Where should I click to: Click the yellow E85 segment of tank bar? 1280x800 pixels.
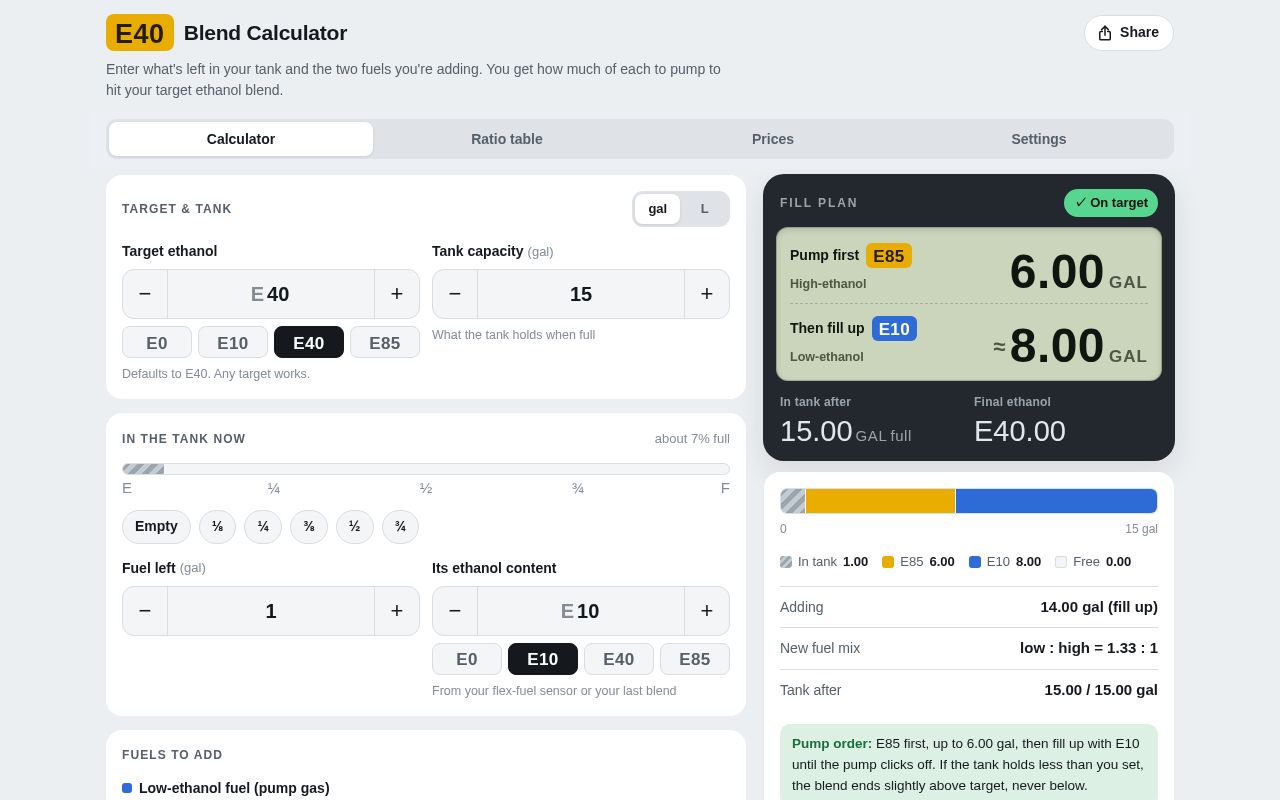pos(880,501)
